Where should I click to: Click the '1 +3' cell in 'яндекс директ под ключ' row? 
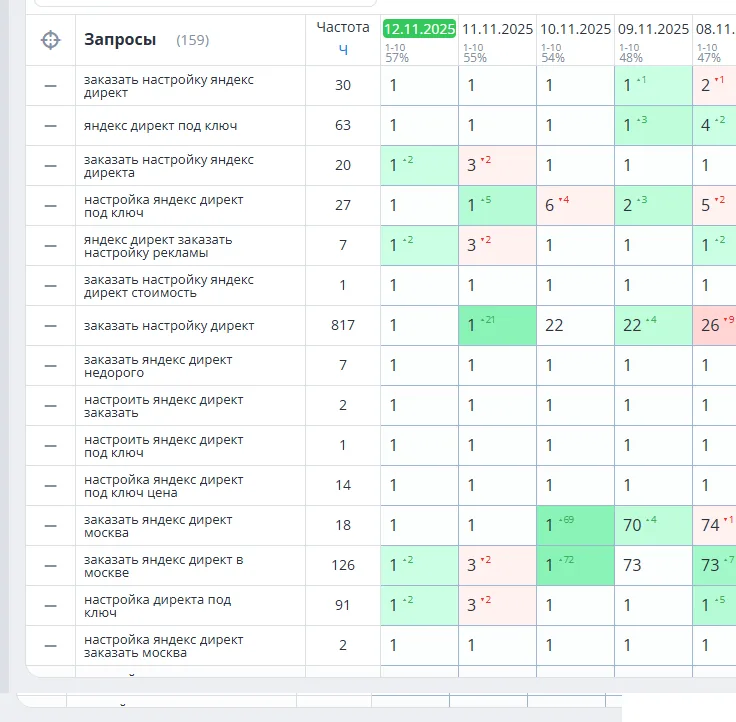653,126
